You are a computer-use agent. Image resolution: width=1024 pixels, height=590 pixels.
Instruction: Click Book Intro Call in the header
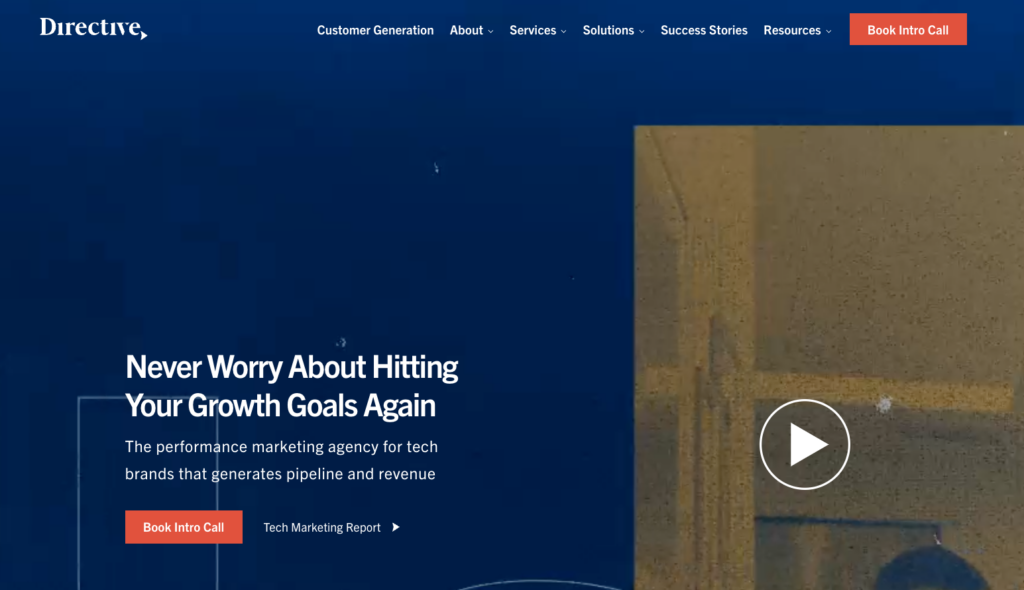[908, 29]
